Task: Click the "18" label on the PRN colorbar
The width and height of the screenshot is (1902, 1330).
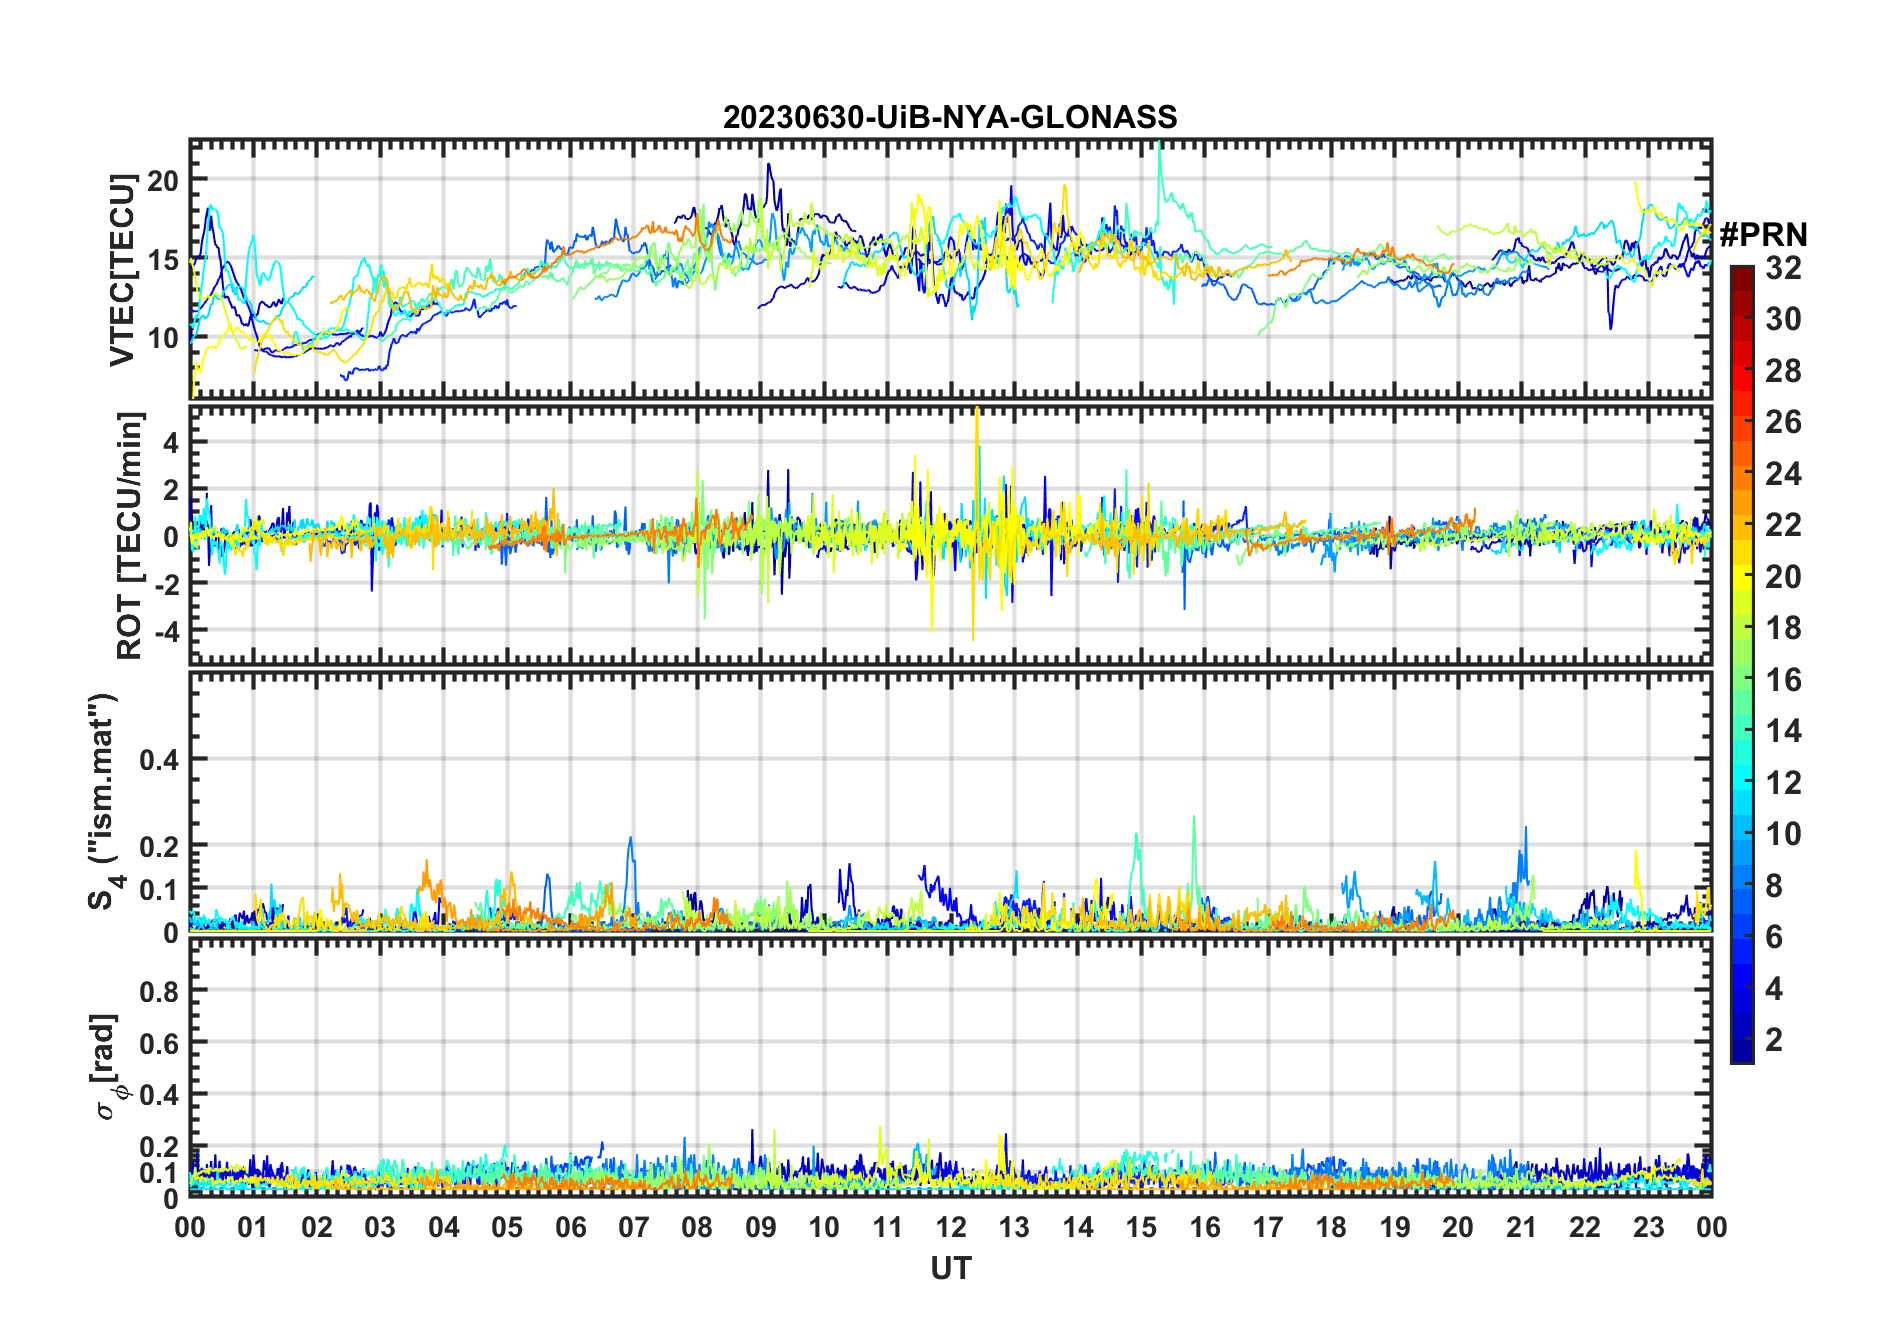Action: [x=1784, y=628]
